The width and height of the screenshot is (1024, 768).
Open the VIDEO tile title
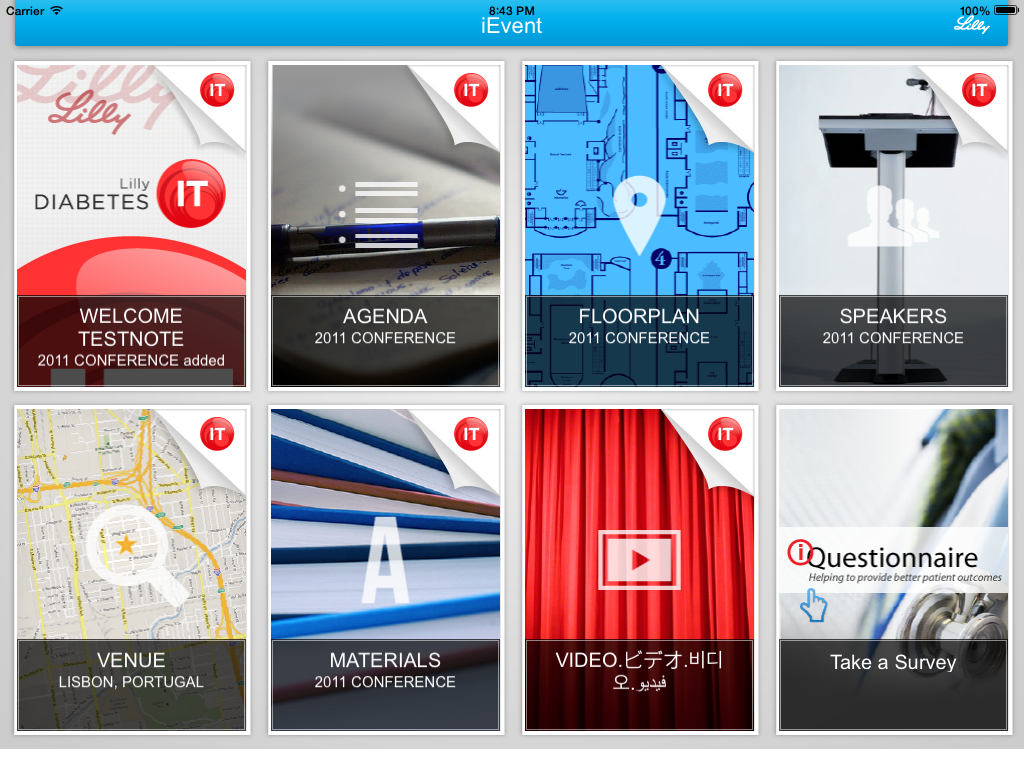(639, 670)
